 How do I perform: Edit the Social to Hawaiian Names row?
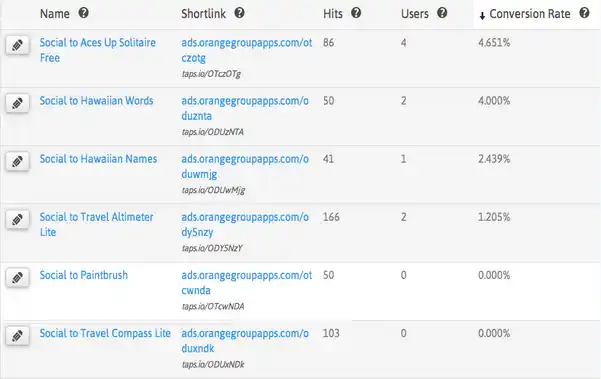coord(17,162)
